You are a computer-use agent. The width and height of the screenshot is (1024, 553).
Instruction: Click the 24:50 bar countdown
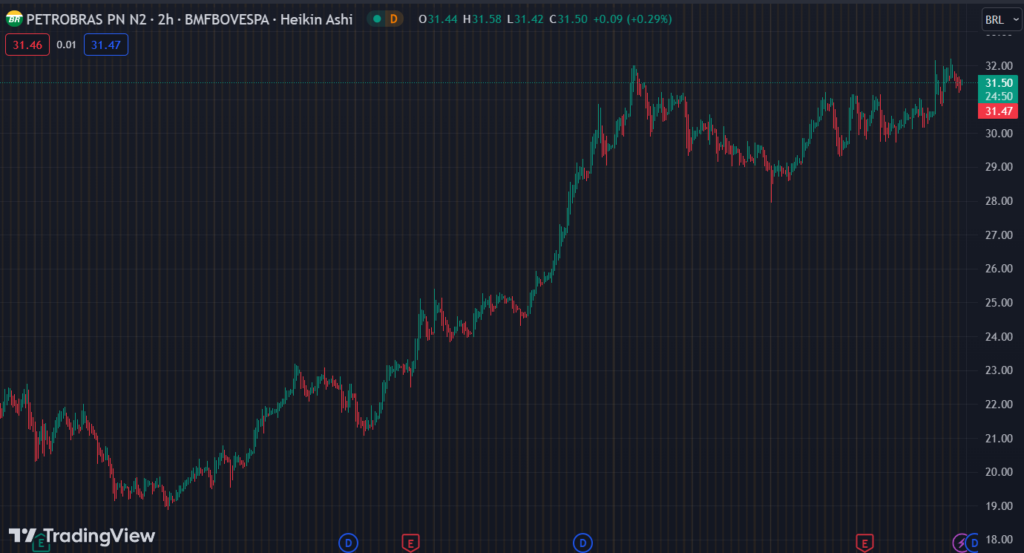point(998,96)
